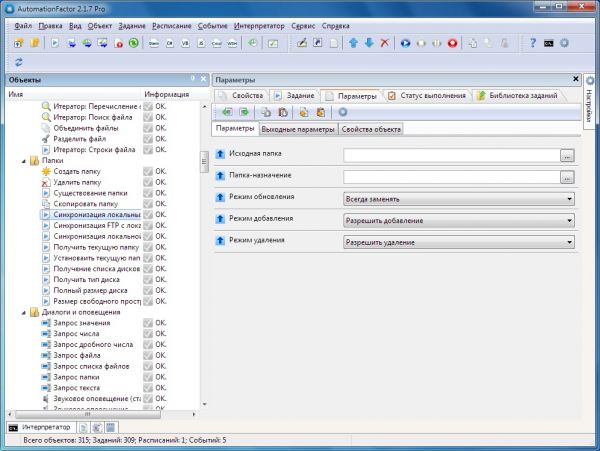Click the blue up arrow toolbar icon
This screenshot has height=451, width=600.
click(353, 43)
